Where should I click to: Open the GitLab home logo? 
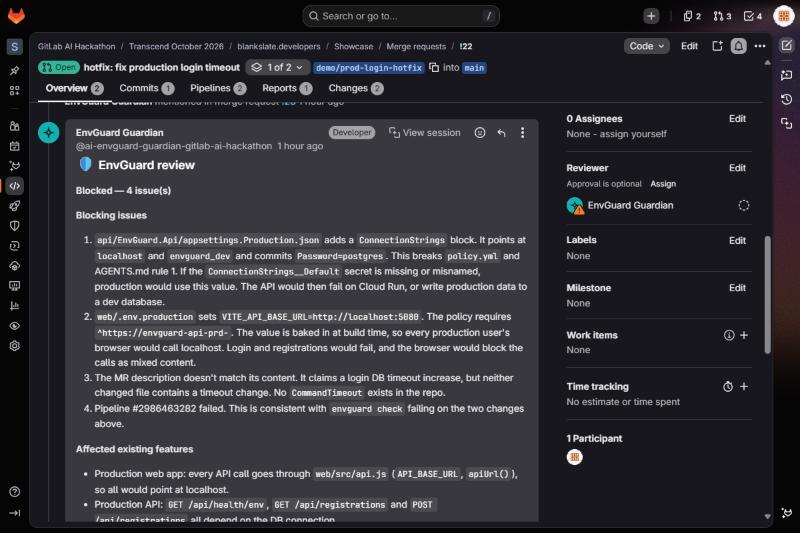click(16, 15)
